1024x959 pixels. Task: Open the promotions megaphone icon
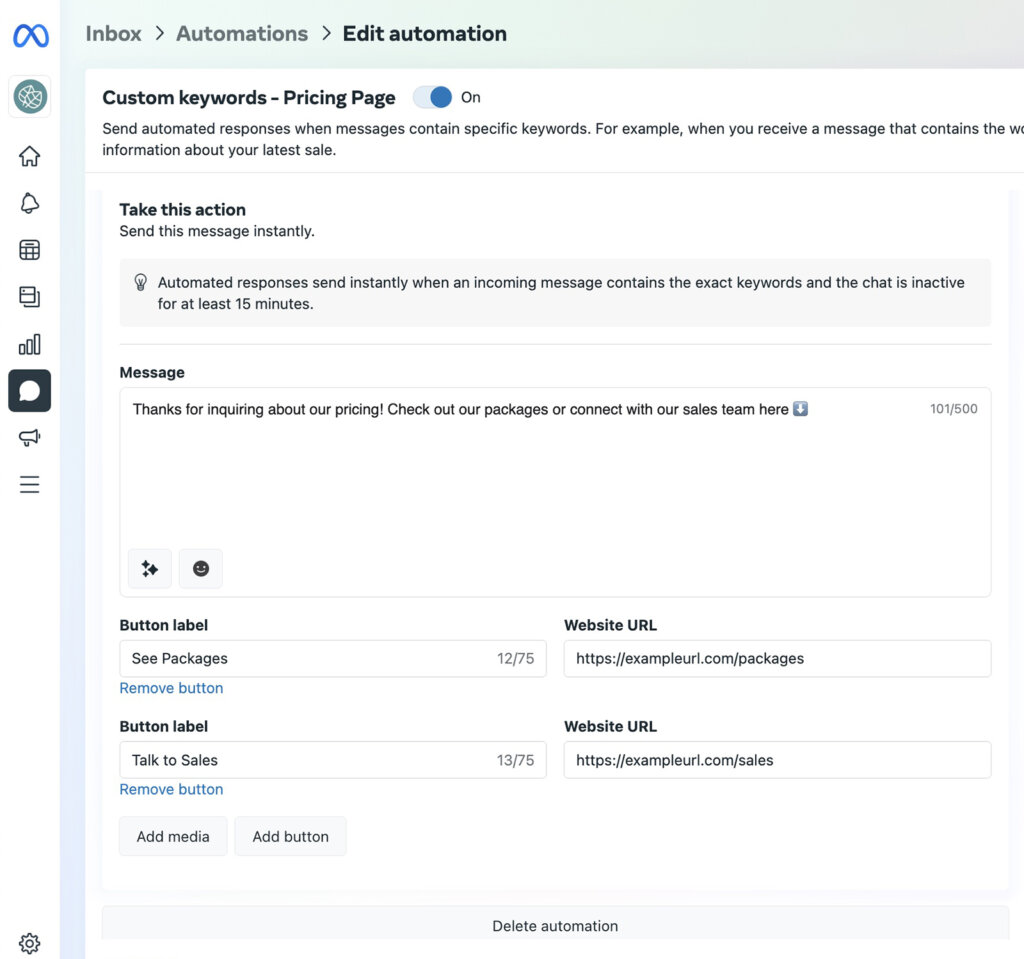click(29, 437)
